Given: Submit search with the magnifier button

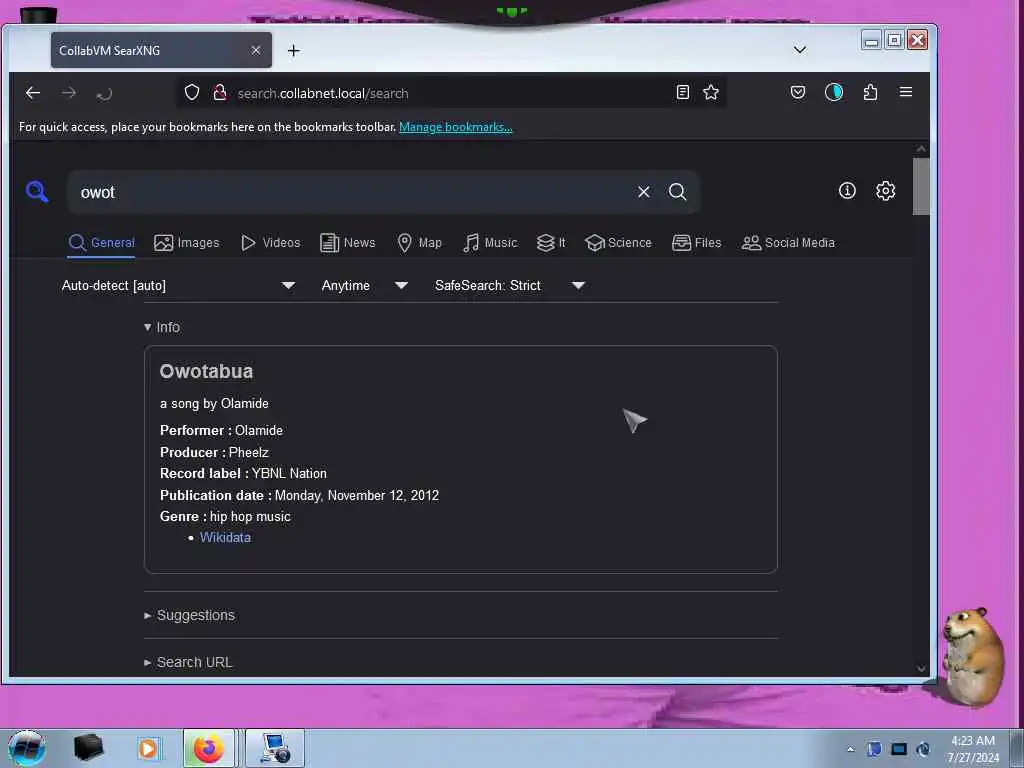Looking at the screenshot, I should click(677, 191).
